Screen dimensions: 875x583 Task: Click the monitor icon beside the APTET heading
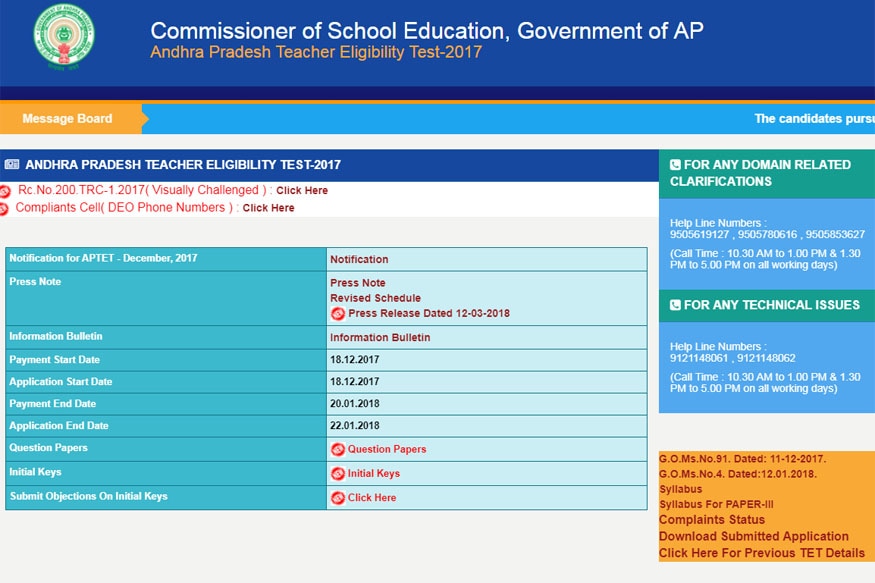12,162
